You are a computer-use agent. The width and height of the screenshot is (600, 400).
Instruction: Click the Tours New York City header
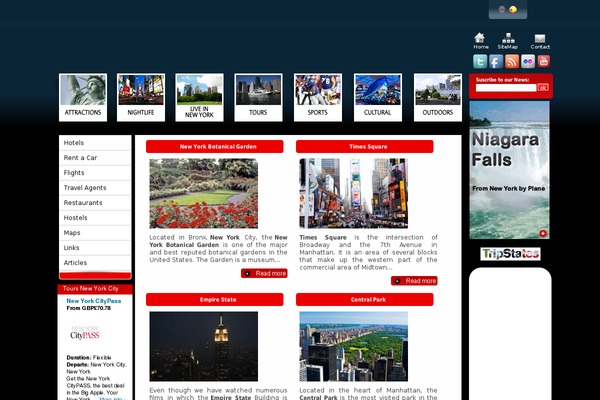(95, 289)
